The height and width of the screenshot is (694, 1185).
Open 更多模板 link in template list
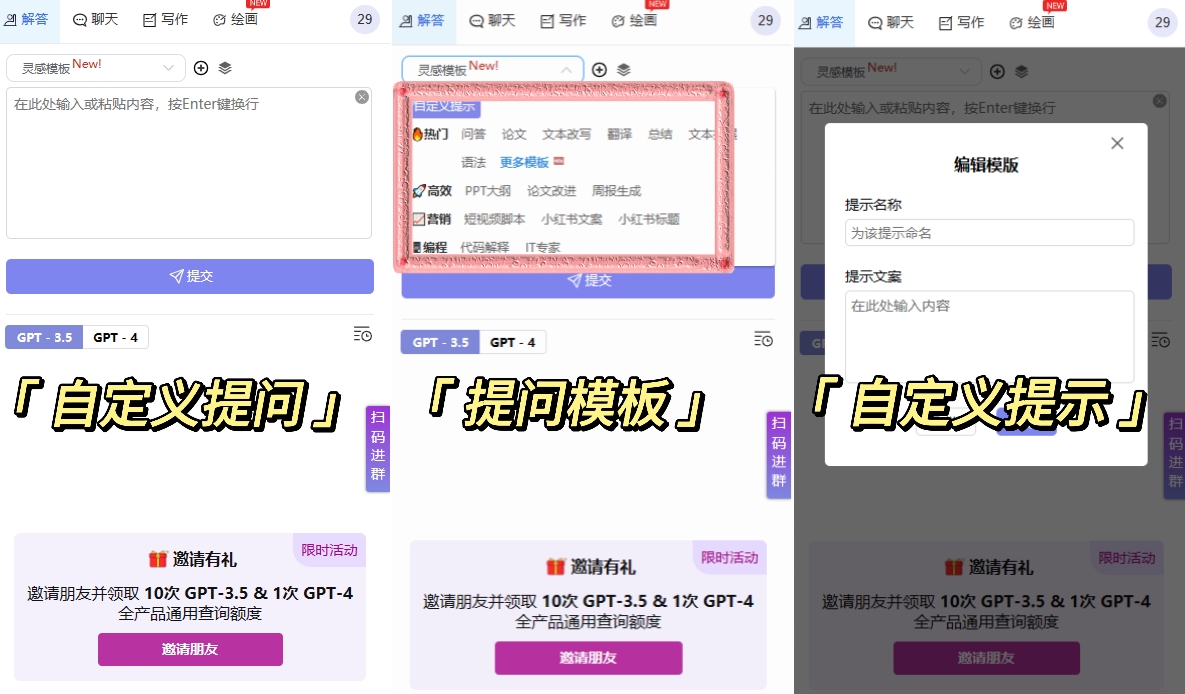pos(524,163)
